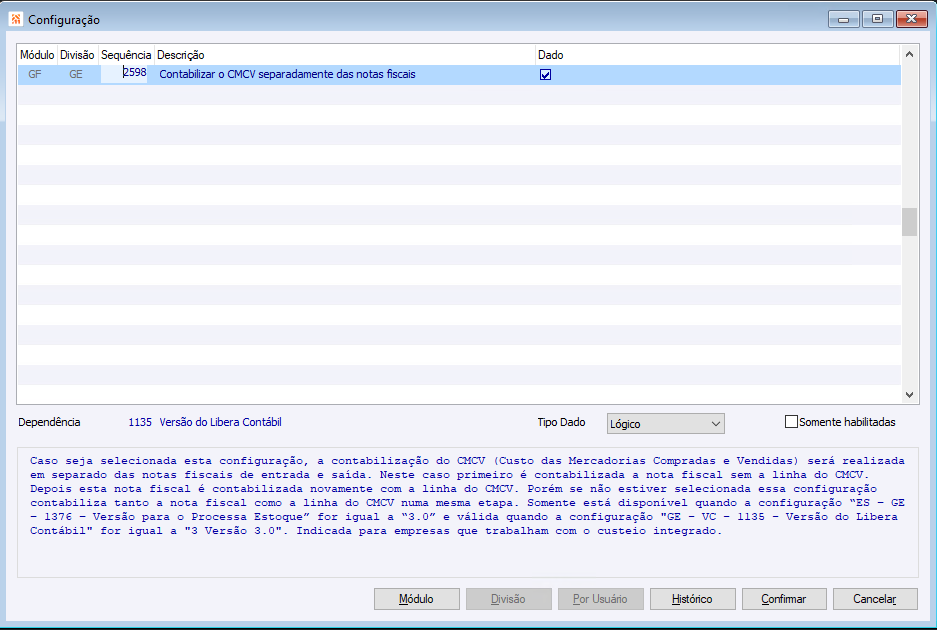937x630 pixels.
Task: Click the Divisão column header
Action: coord(77,55)
